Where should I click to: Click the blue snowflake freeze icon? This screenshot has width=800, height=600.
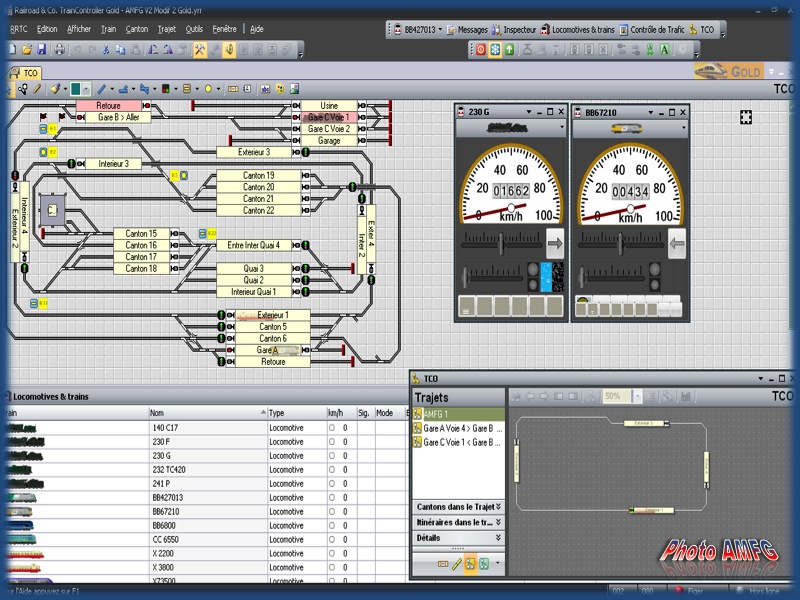(495, 49)
